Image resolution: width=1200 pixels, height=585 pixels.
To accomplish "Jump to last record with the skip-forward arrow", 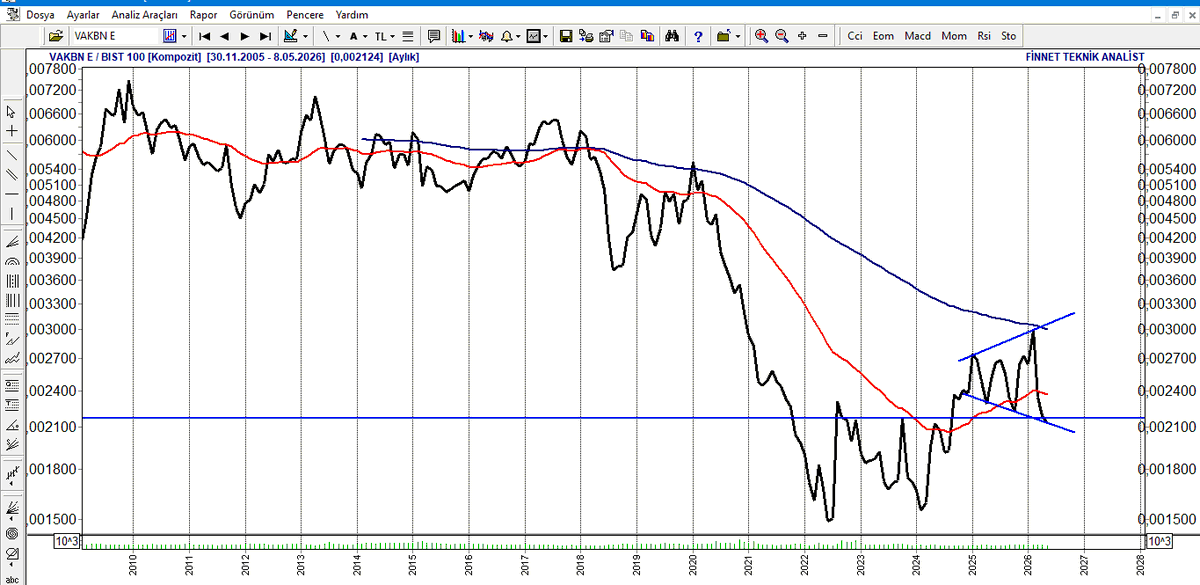I will (265, 36).
